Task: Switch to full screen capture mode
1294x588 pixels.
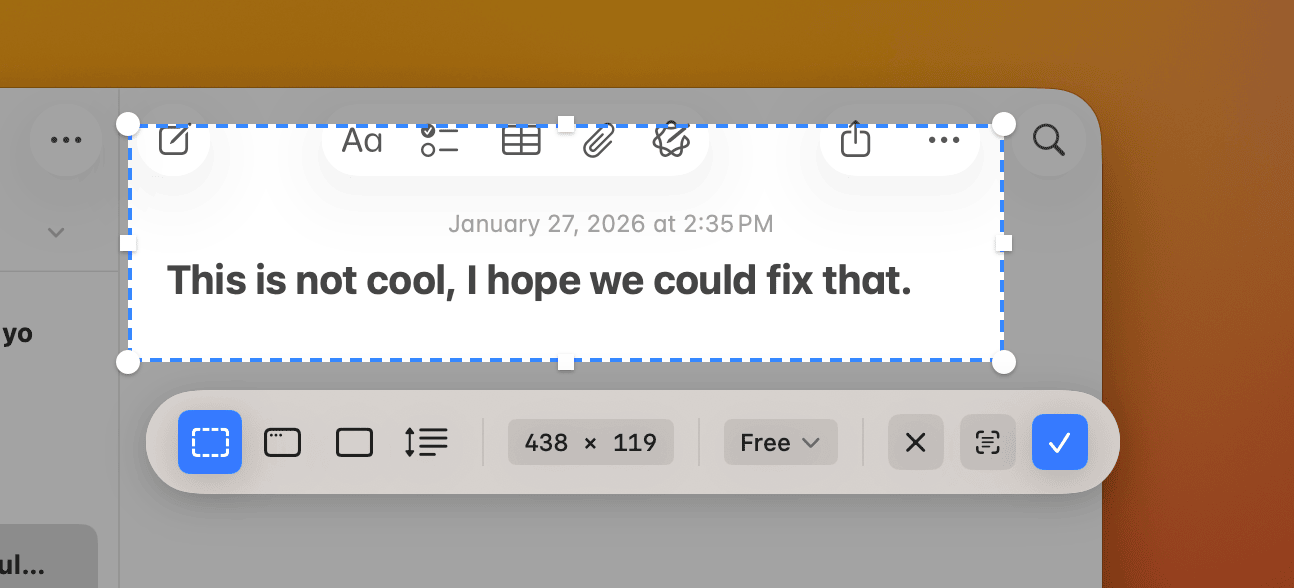Action: (354, 442)
